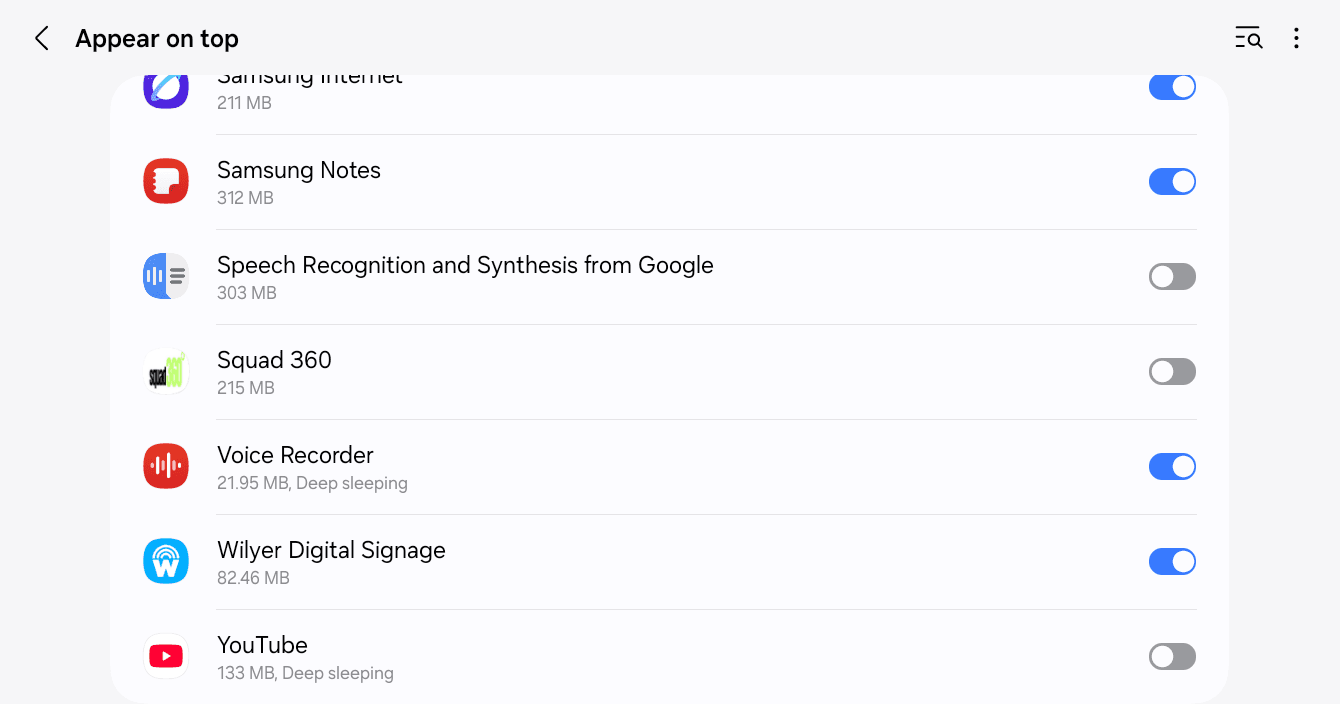Image resolution: width=1340 pixels, height=704 pixels.
Task: Disable appear on top for Samsung Notes
Action: click(x=1172, y=181)
